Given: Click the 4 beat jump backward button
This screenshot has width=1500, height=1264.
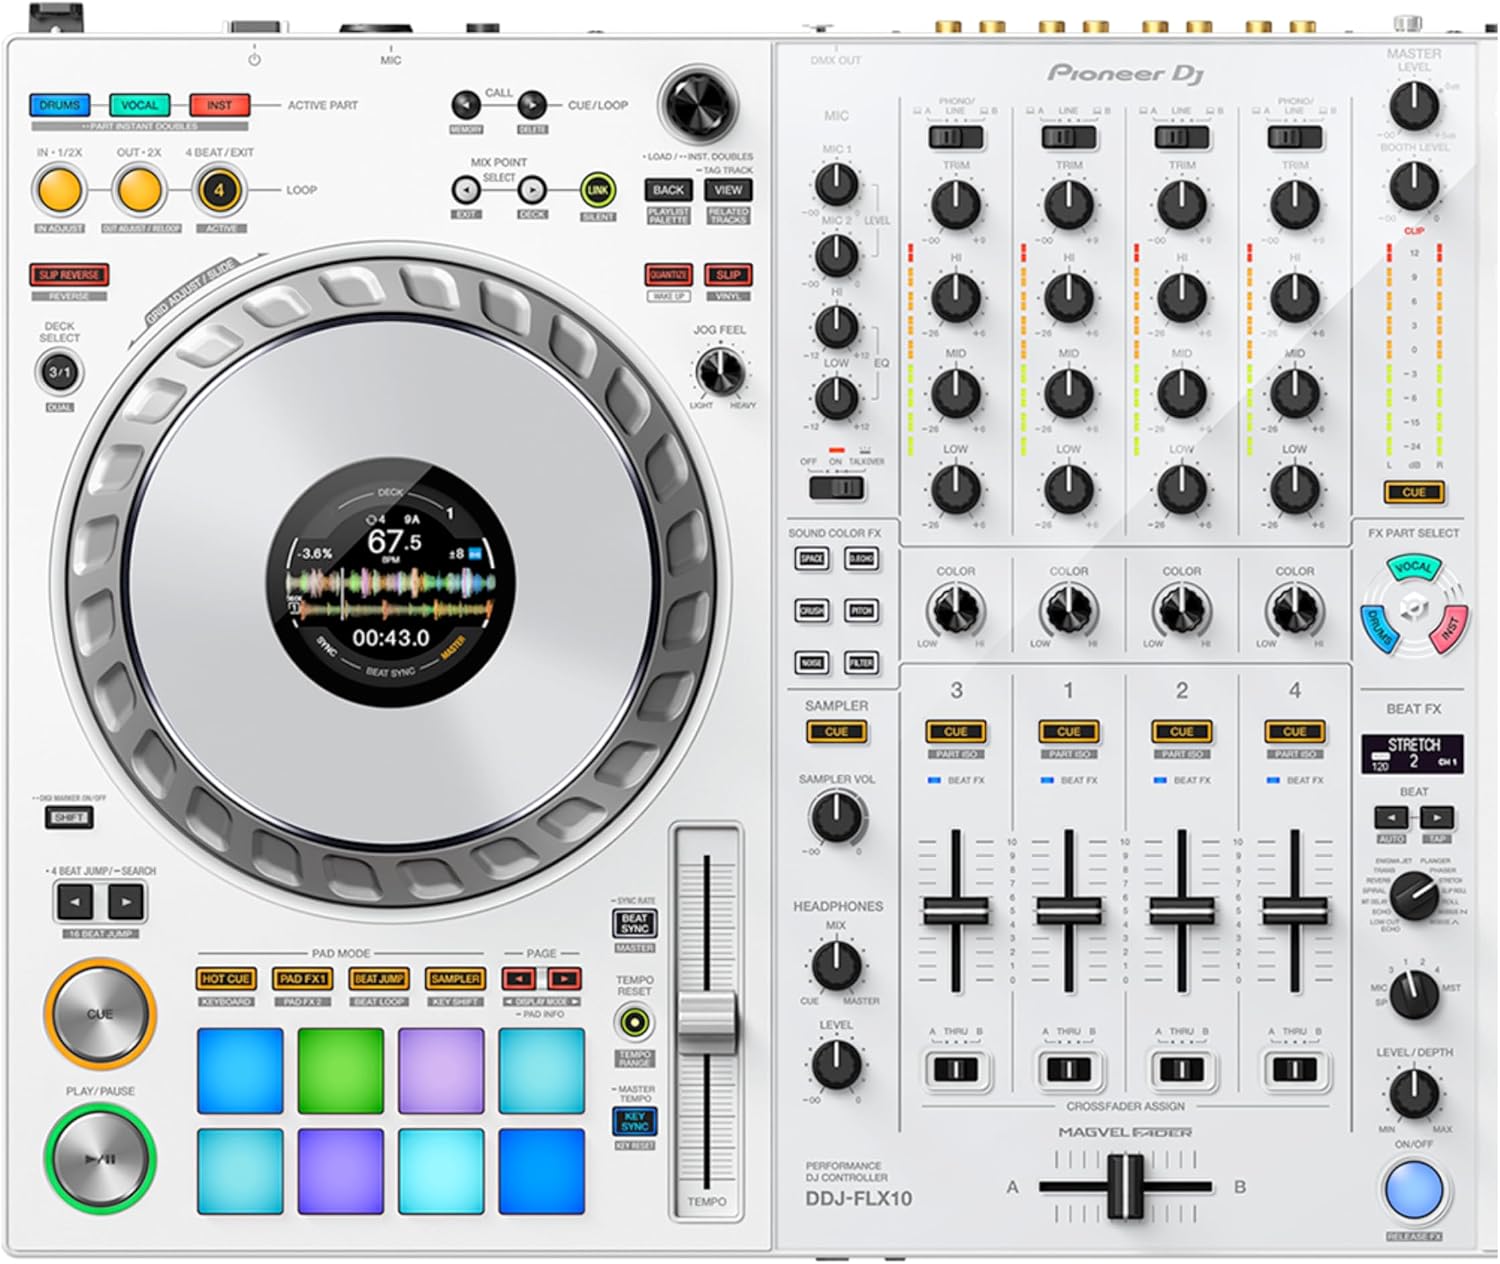Looking at the screenshot, I should 75,902.
